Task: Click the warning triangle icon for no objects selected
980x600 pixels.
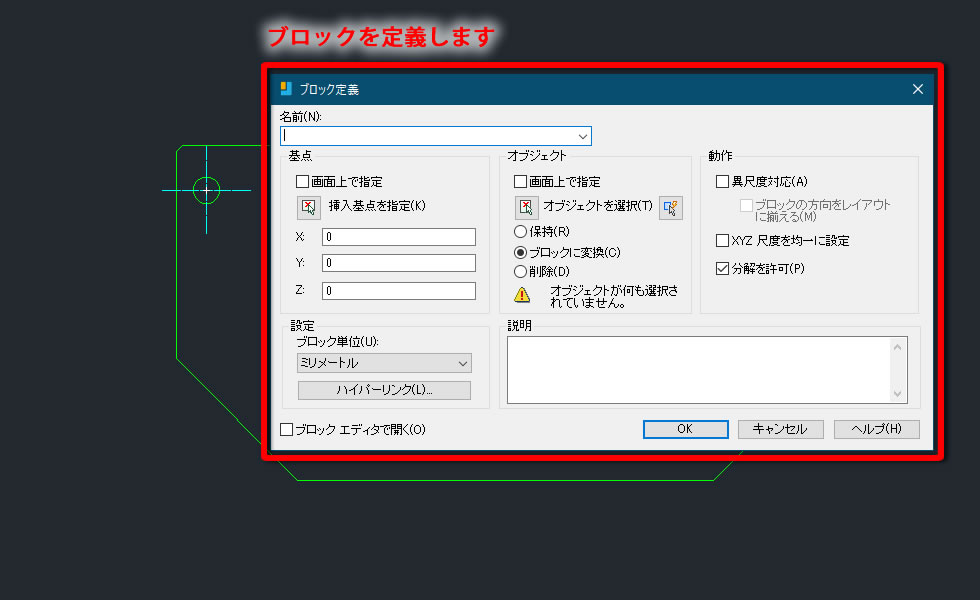Action: click(x=522, y=295)
